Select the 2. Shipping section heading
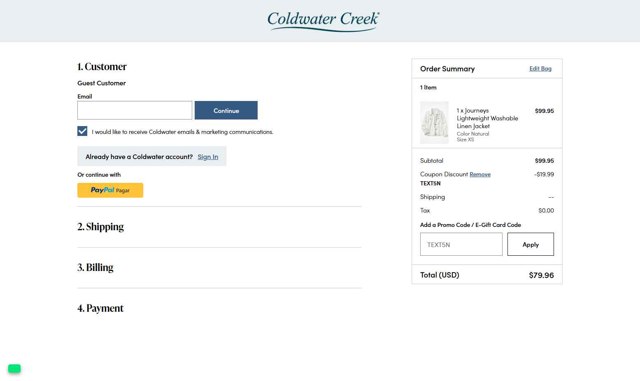The image size is (640, 381). [x=100, y=227]
